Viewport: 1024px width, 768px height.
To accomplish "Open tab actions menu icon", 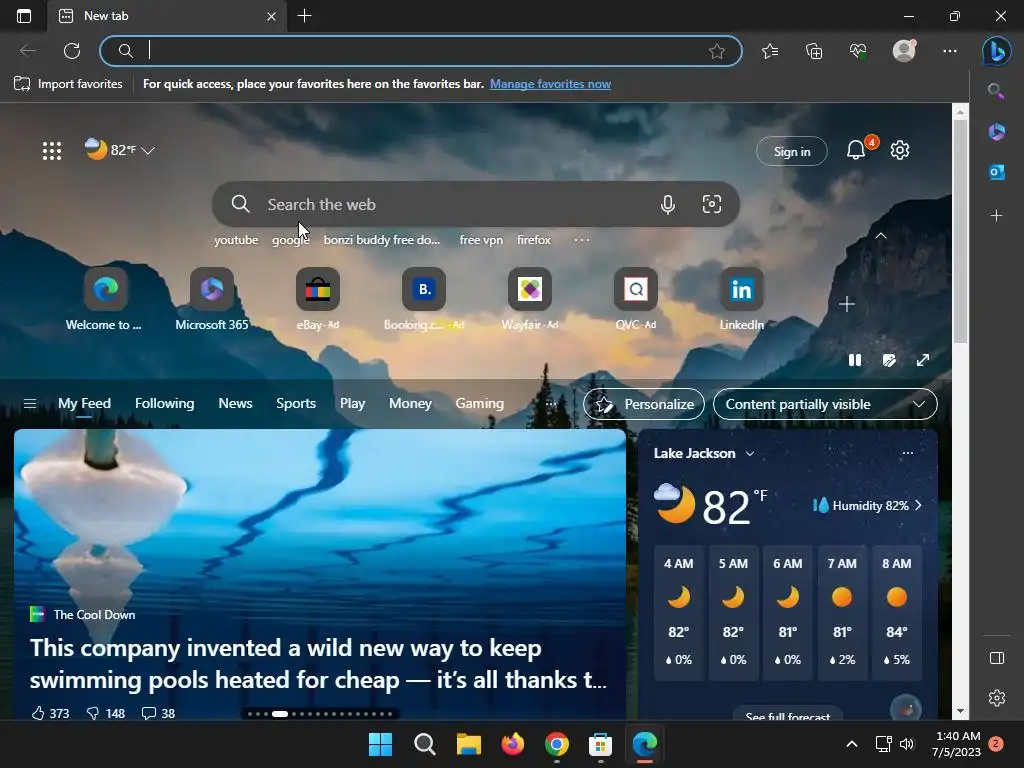I will [24, 16].
